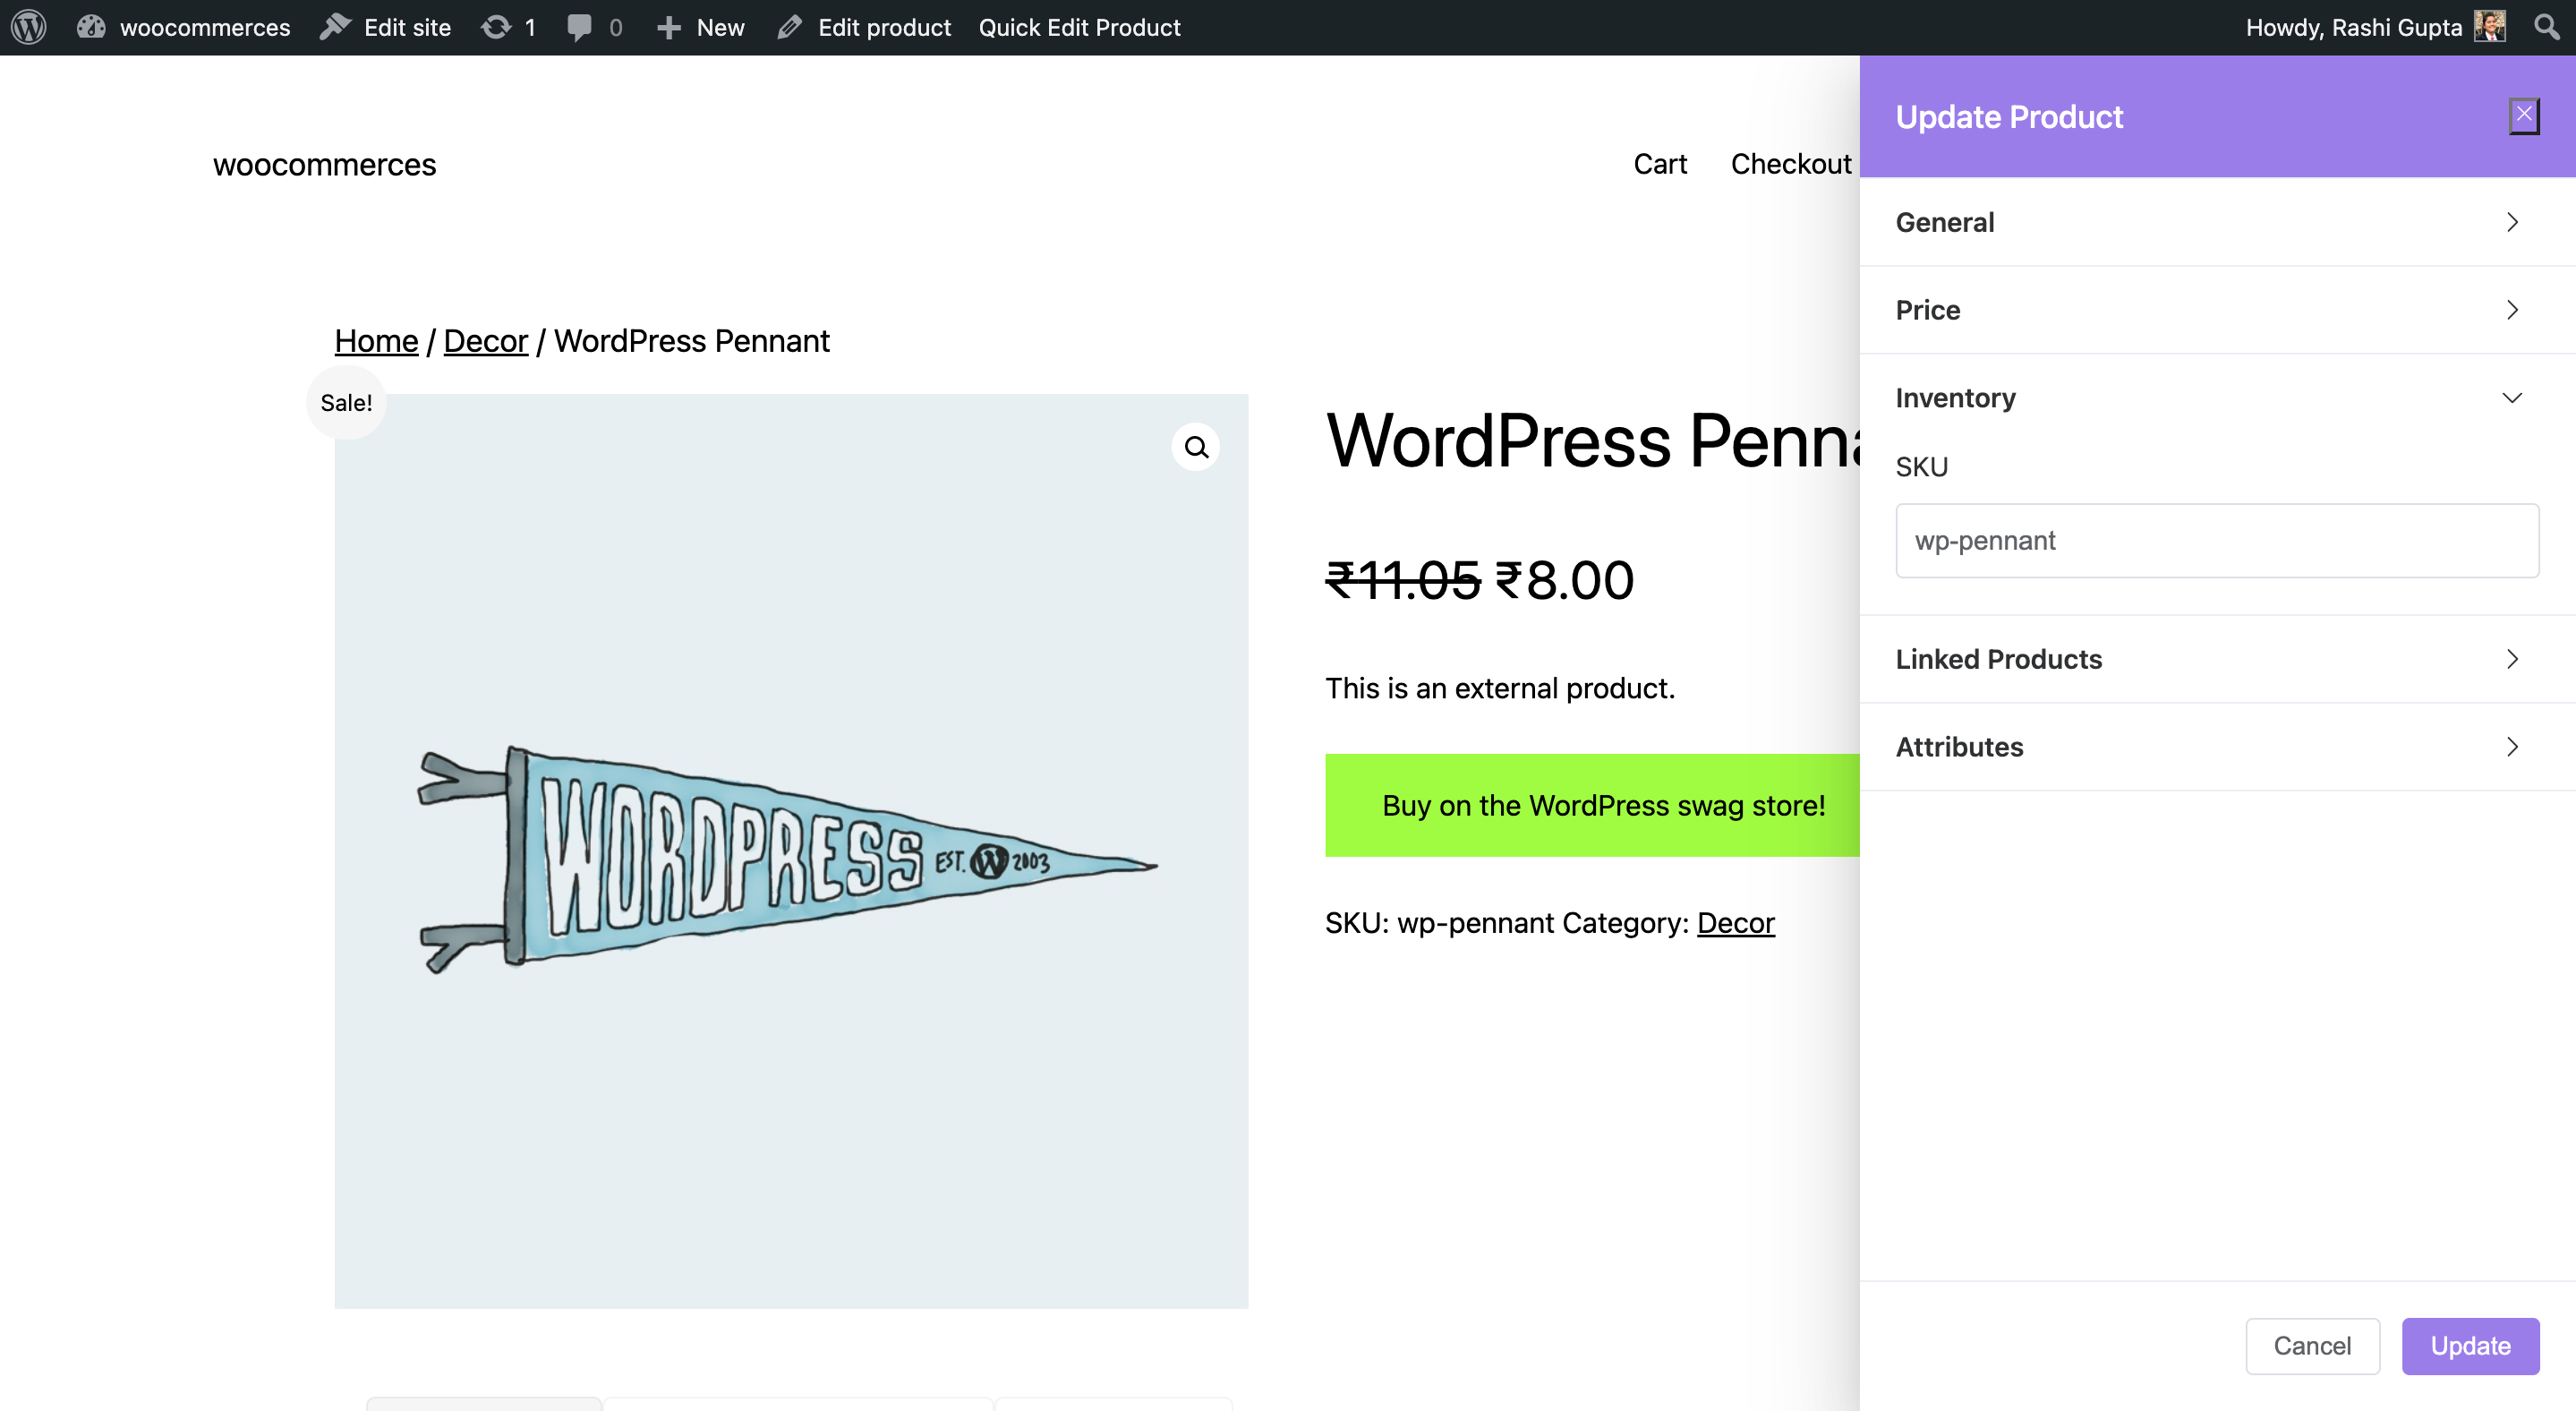Click the Edit product icon
The height and width of the screenshot is (1411, 2576).
(x=792, y=26)
